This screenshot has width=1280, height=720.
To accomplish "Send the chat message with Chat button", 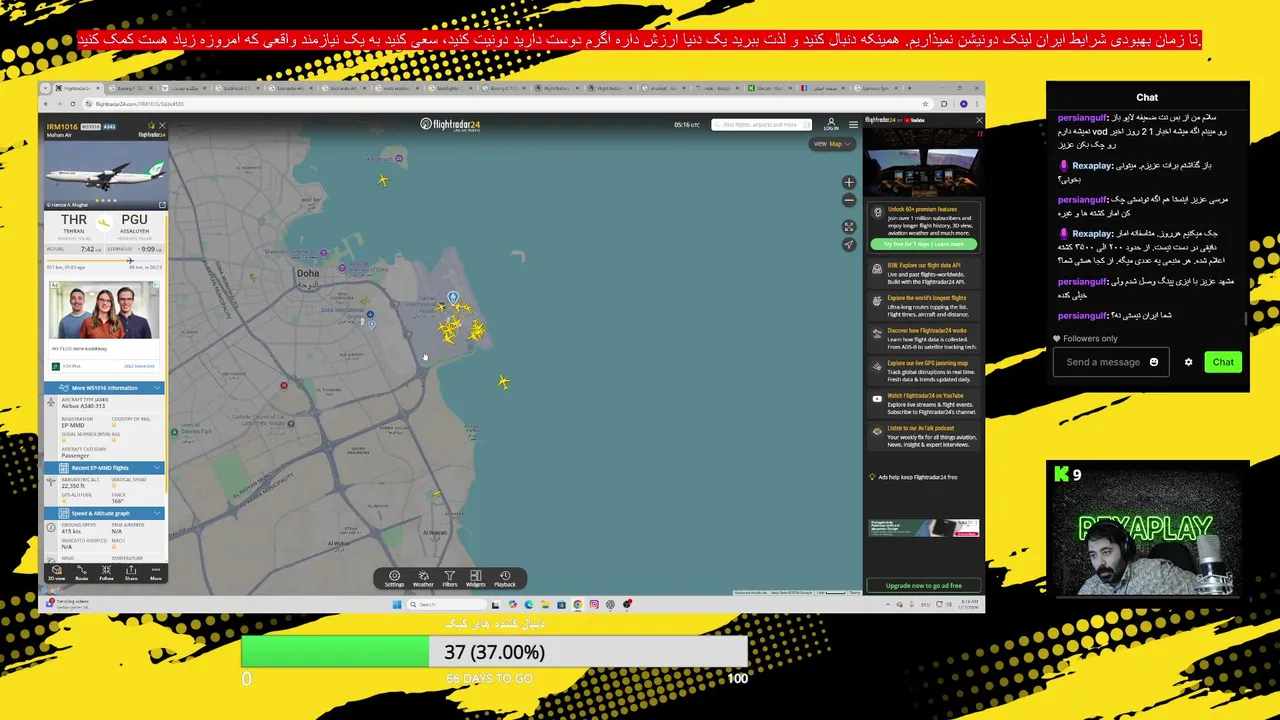I will click(1223, 362).
